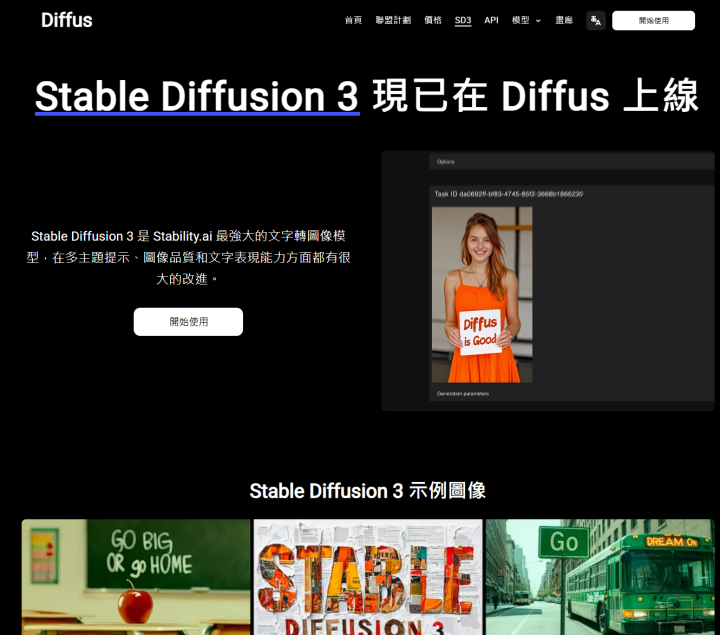
Task: Click the Diffus logo in the header
Action: pos(67,20)
